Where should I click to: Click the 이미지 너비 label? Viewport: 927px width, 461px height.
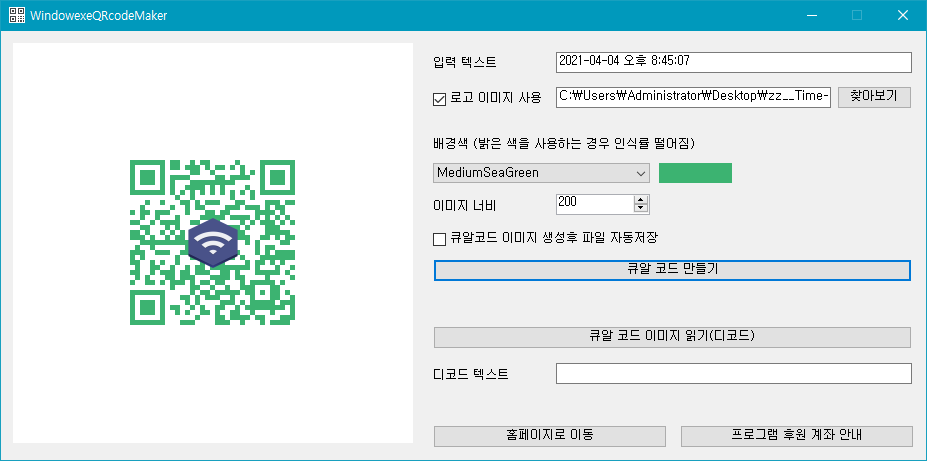tap(465, 205)
